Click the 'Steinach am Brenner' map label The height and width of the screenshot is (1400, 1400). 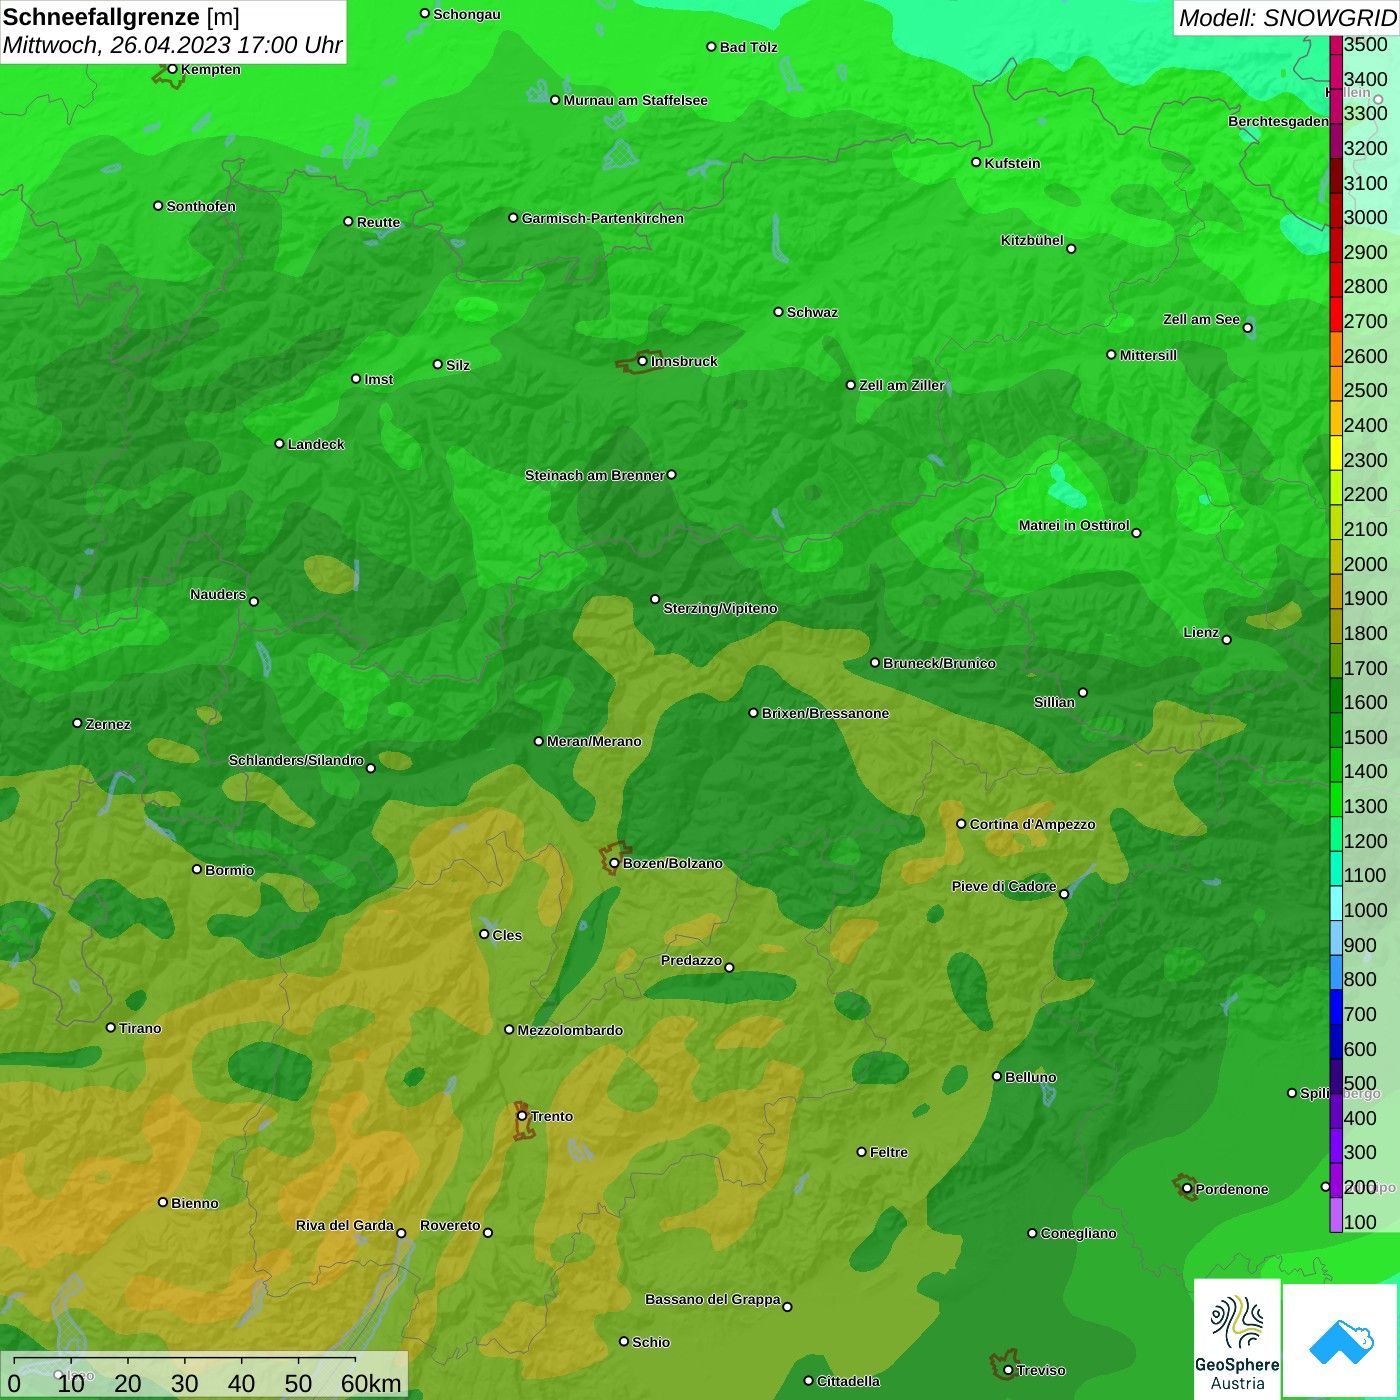[594, 475]
